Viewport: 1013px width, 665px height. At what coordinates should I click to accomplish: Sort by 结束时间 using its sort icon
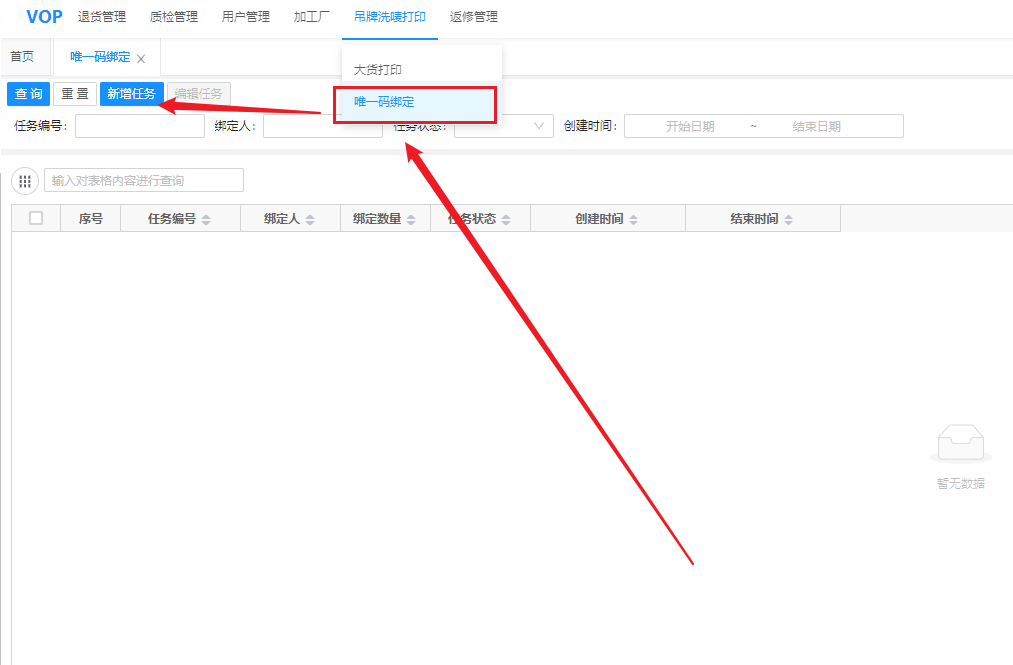click(788, 220)
